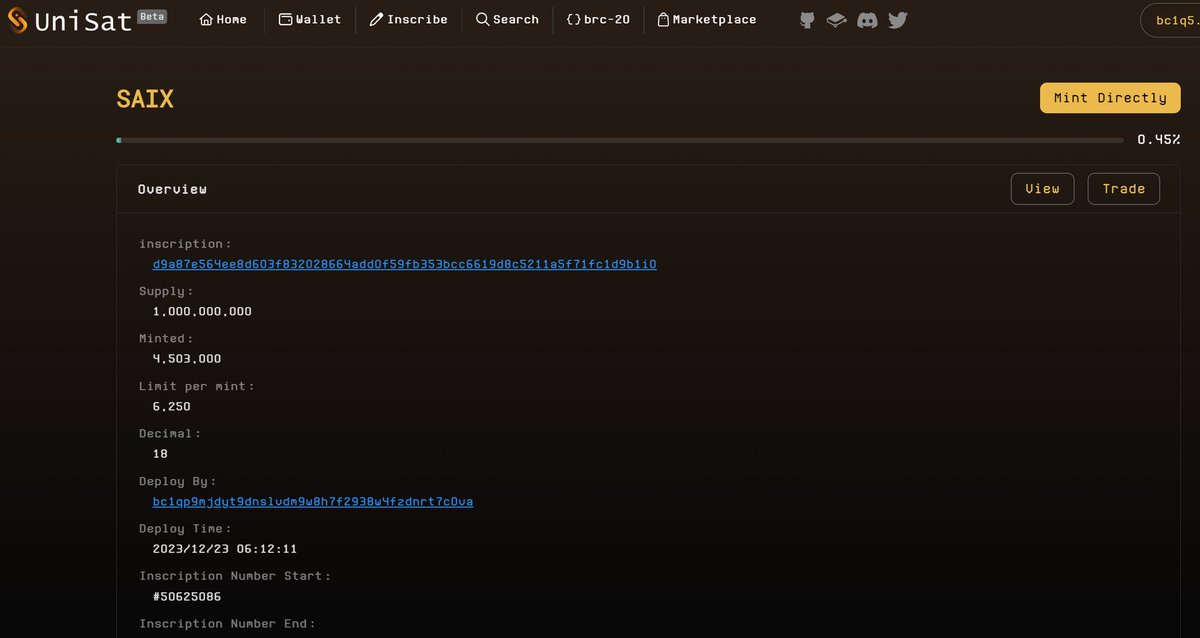Click the Limit per mint value 6,250

tap(171, 407)
